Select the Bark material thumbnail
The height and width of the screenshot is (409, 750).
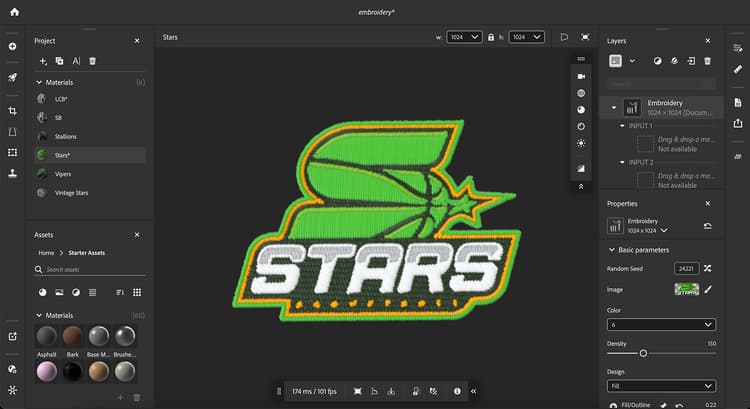[x=72, y=336]
